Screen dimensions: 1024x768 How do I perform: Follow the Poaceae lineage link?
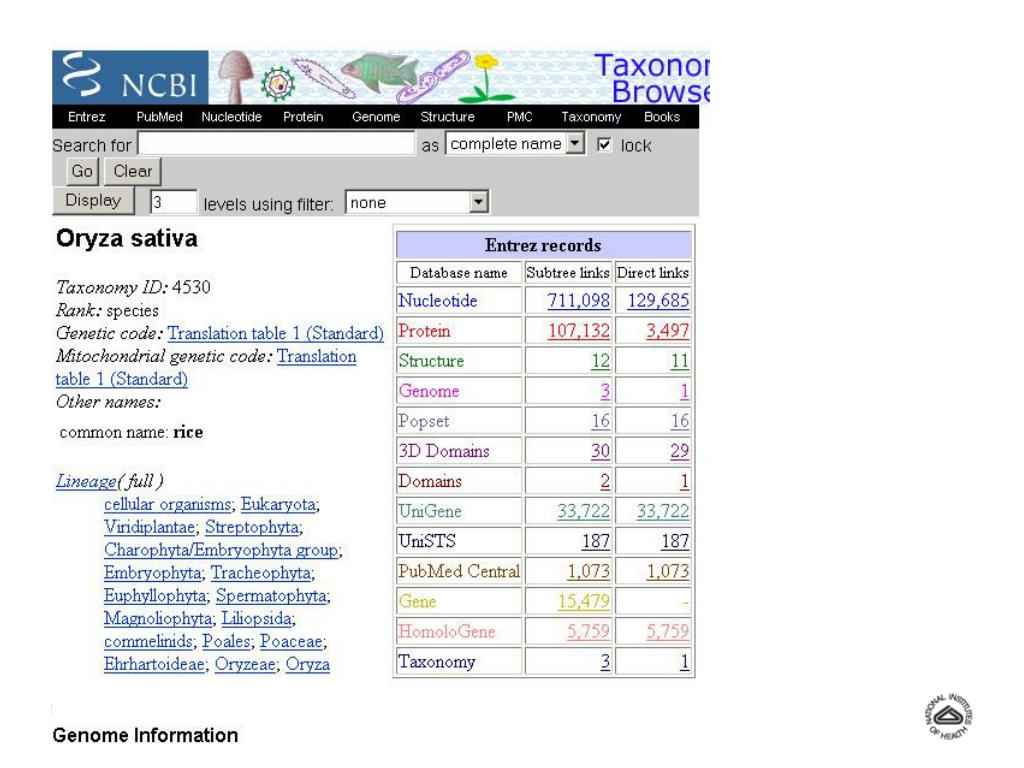(291, 641)
